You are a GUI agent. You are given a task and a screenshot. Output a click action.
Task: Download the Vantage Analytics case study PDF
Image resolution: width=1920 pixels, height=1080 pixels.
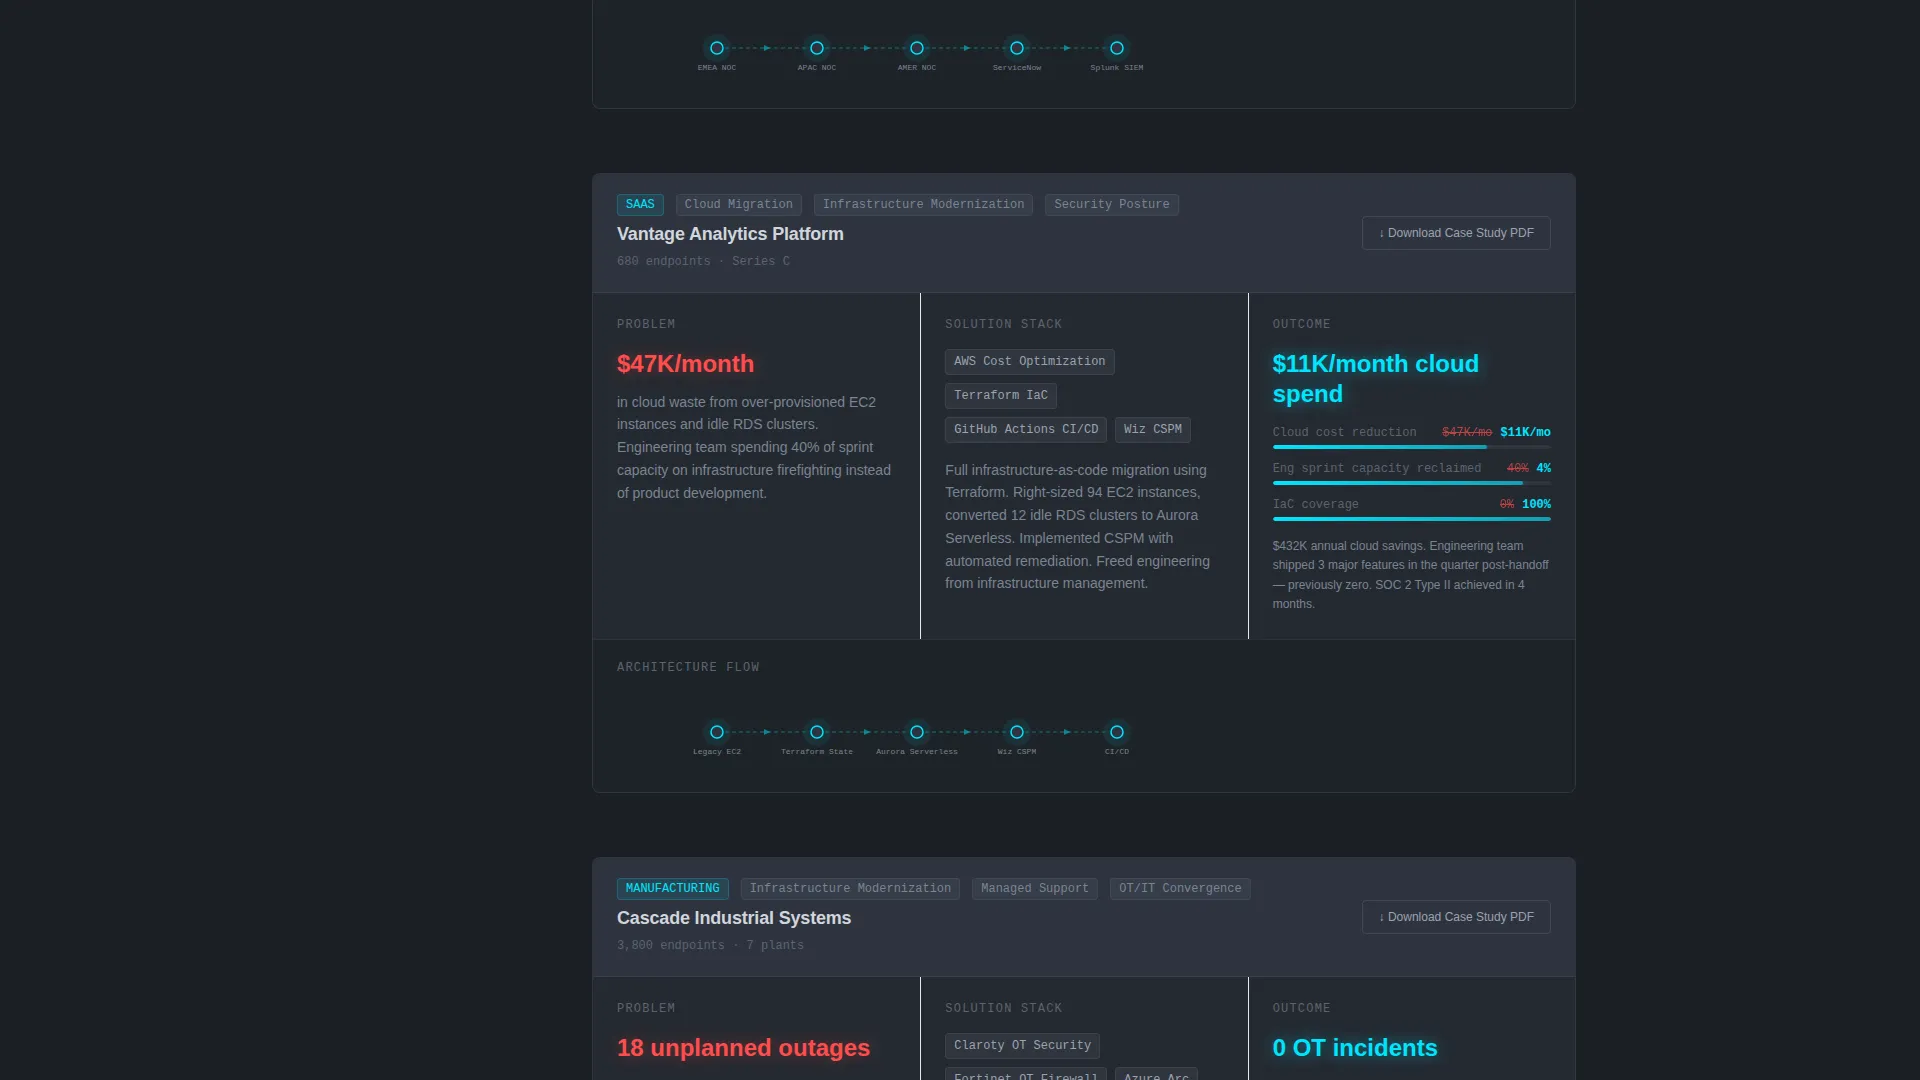point(1456,233)
